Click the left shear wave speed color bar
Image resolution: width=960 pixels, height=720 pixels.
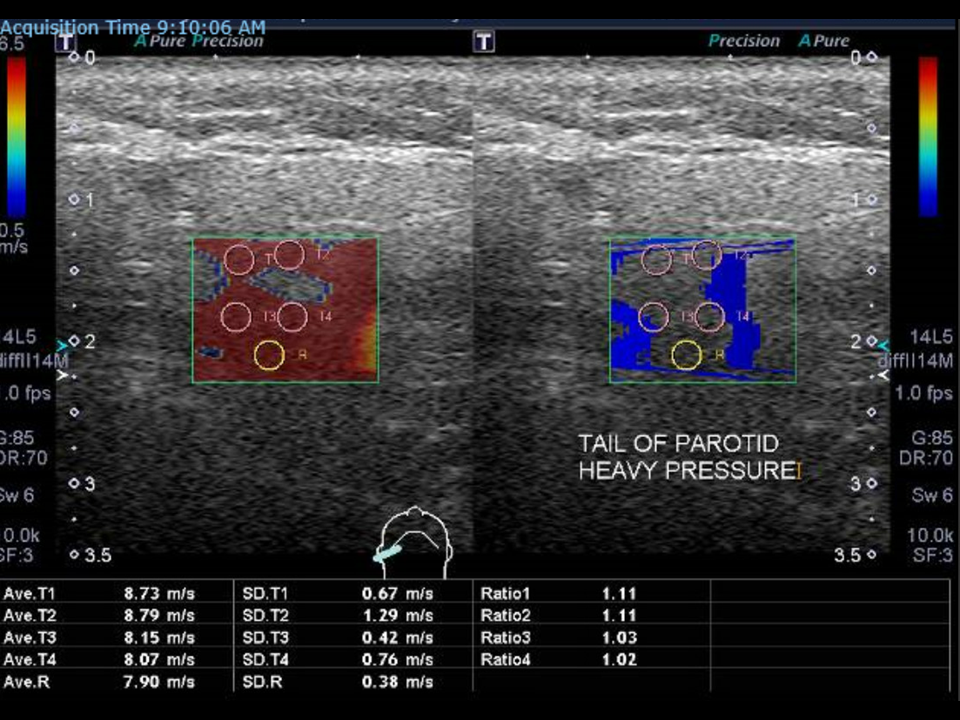pos(16,137)
